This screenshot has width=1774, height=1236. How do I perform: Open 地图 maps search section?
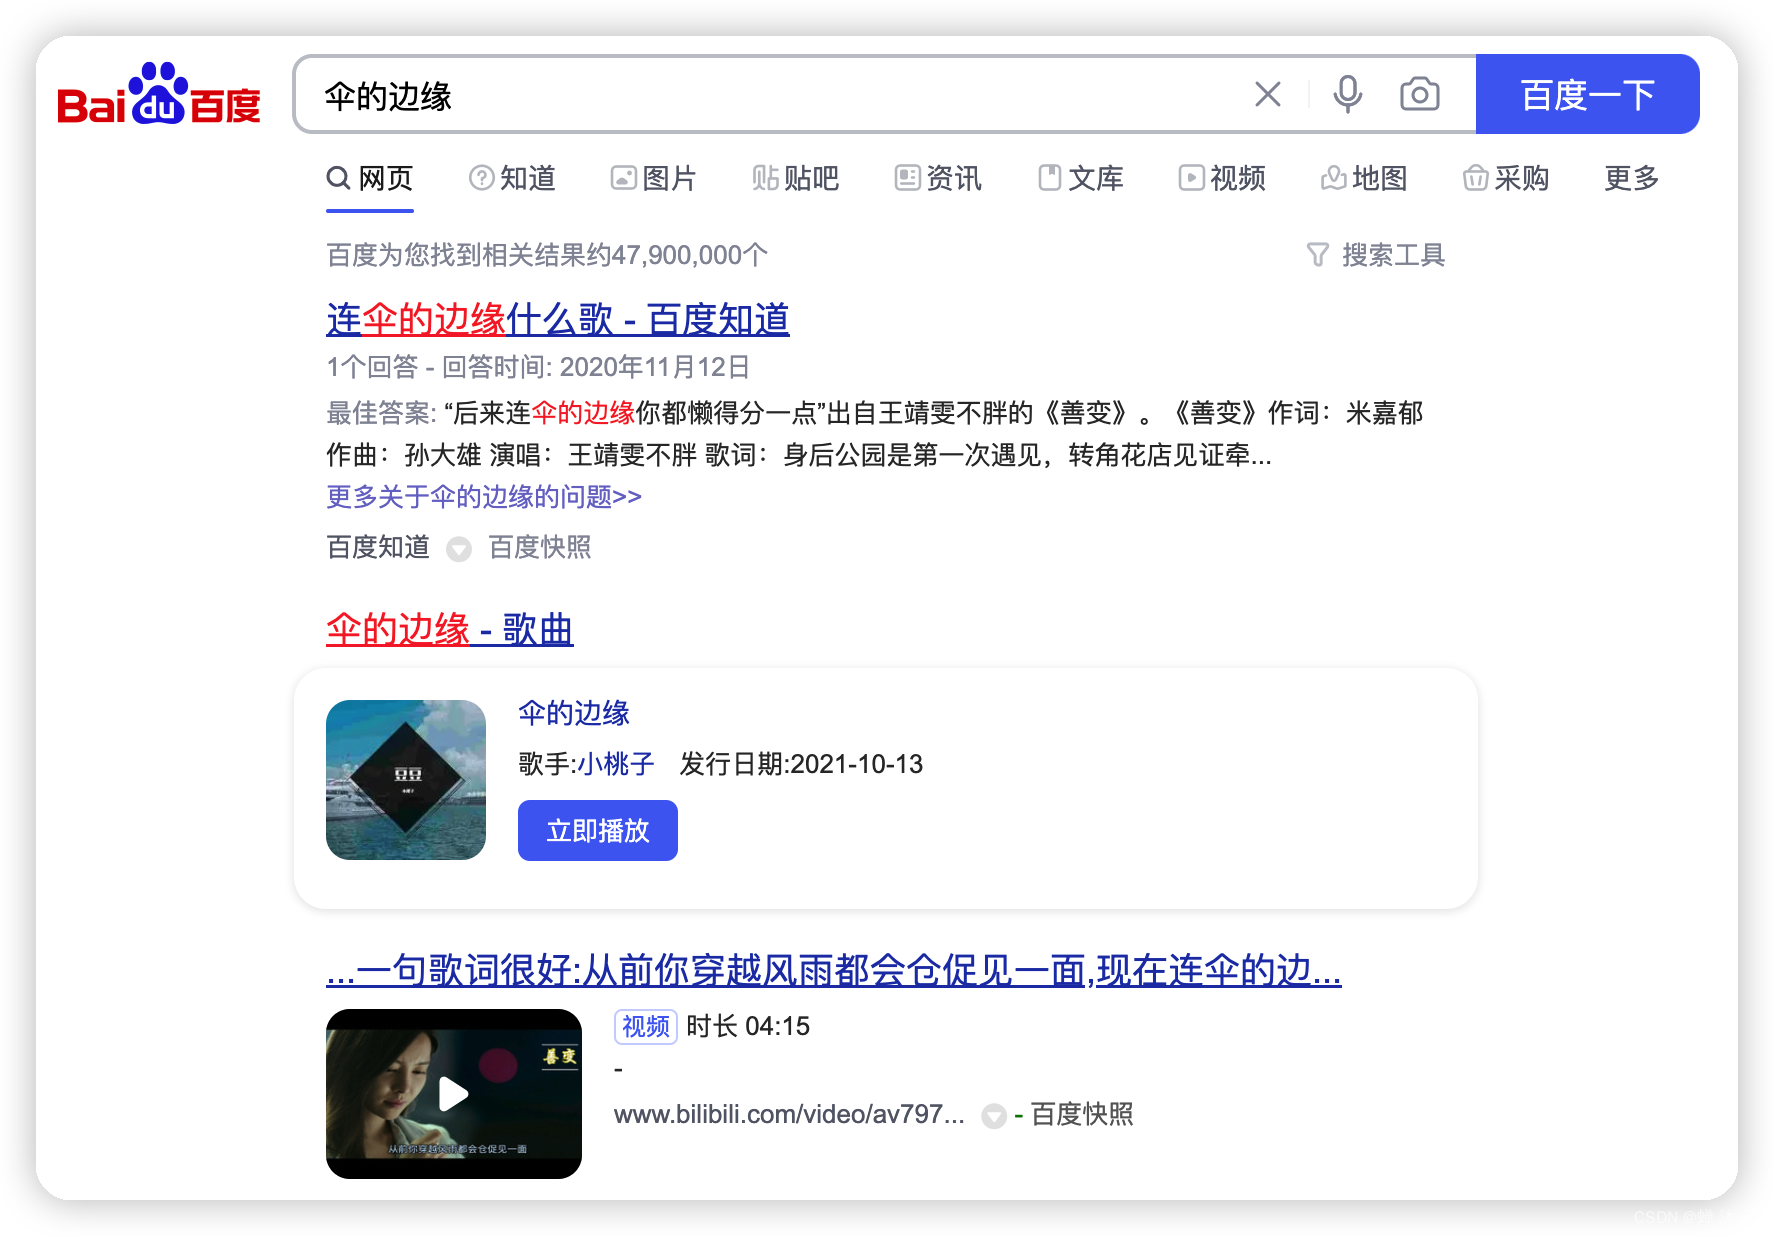coord(1364,178)
